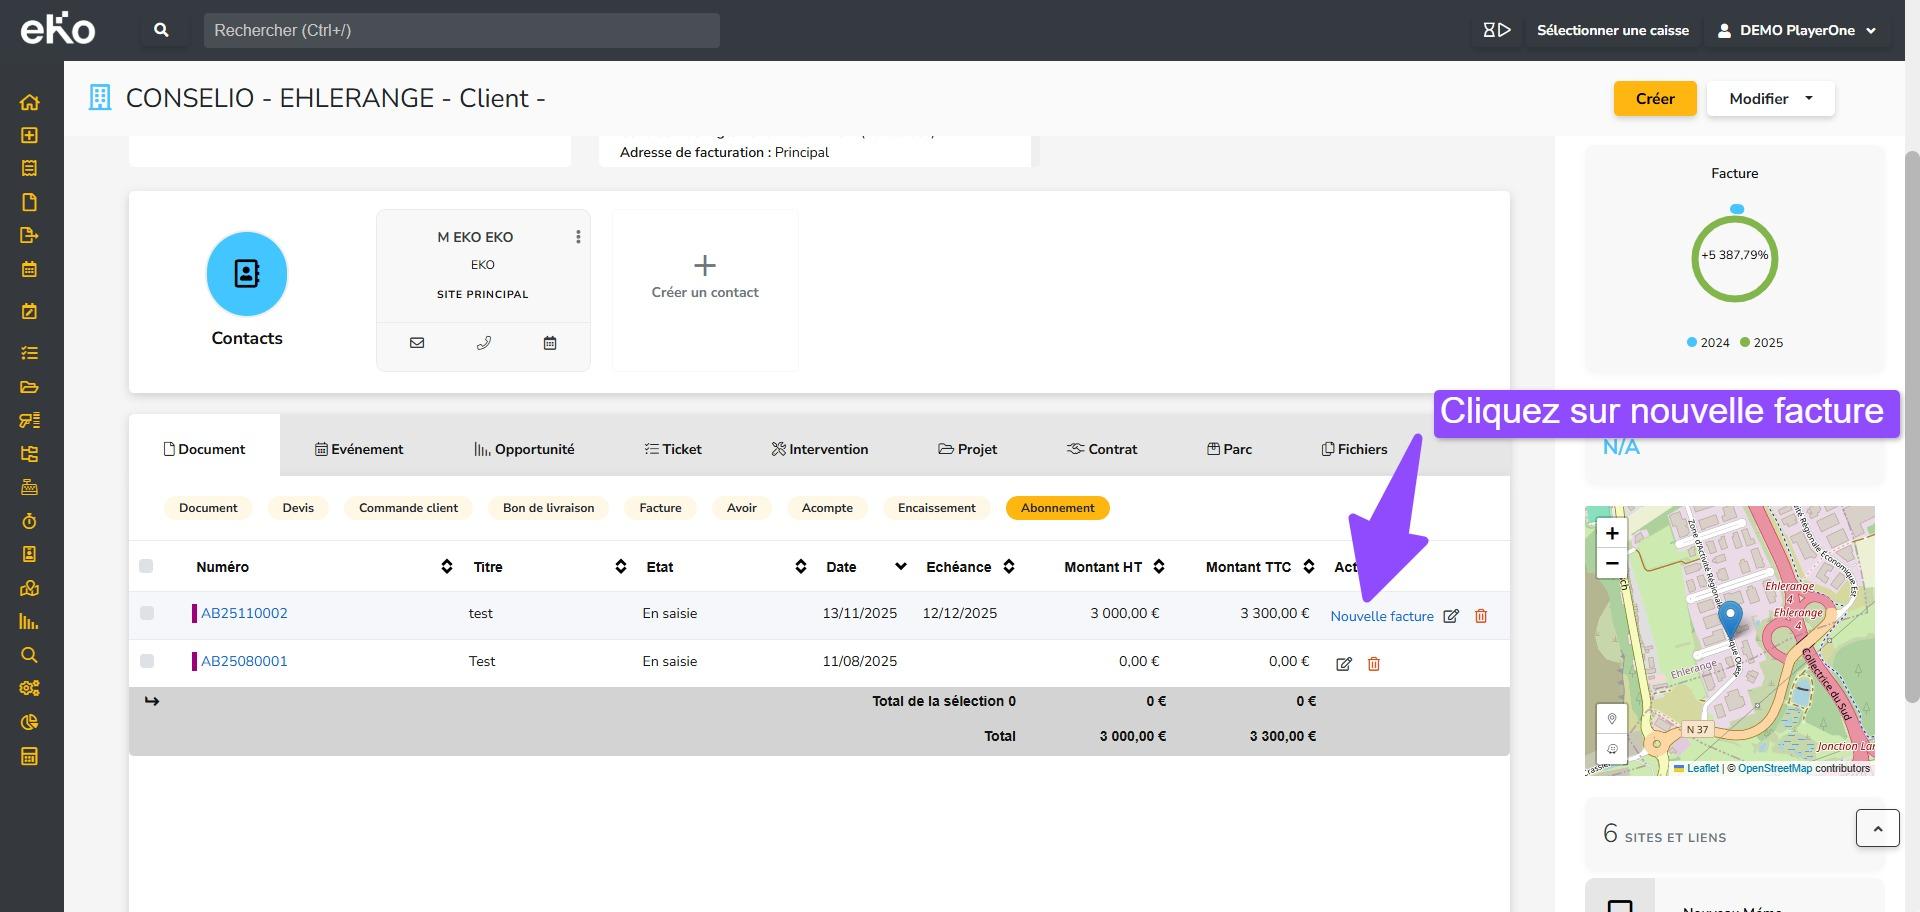The height and width of the screenshot is (912, 1920).
Task: Click the email icon on EKO contact card
Action: click(x=417, y=343)
